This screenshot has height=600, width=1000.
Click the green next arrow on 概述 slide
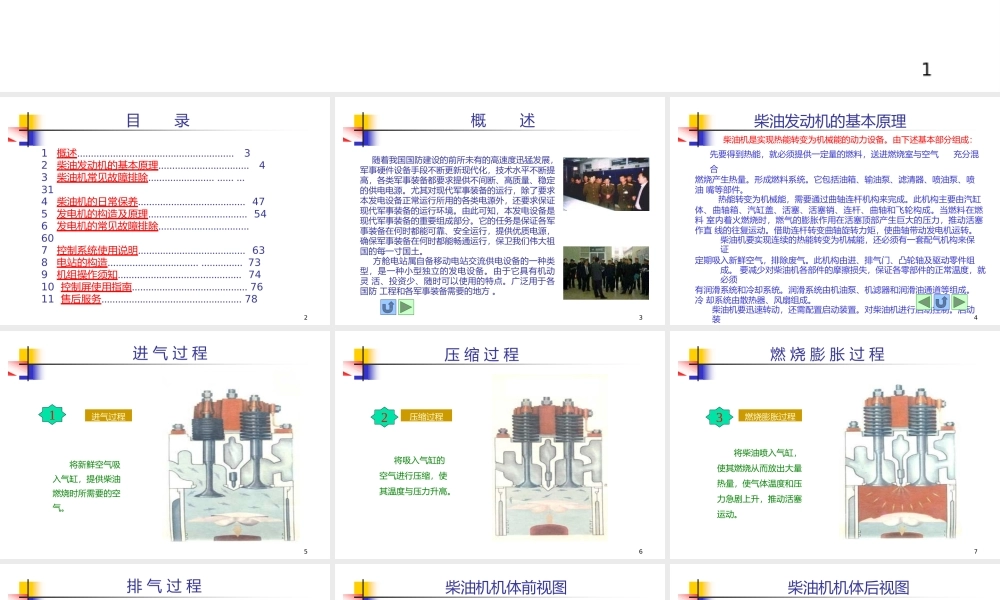(406, 307)
